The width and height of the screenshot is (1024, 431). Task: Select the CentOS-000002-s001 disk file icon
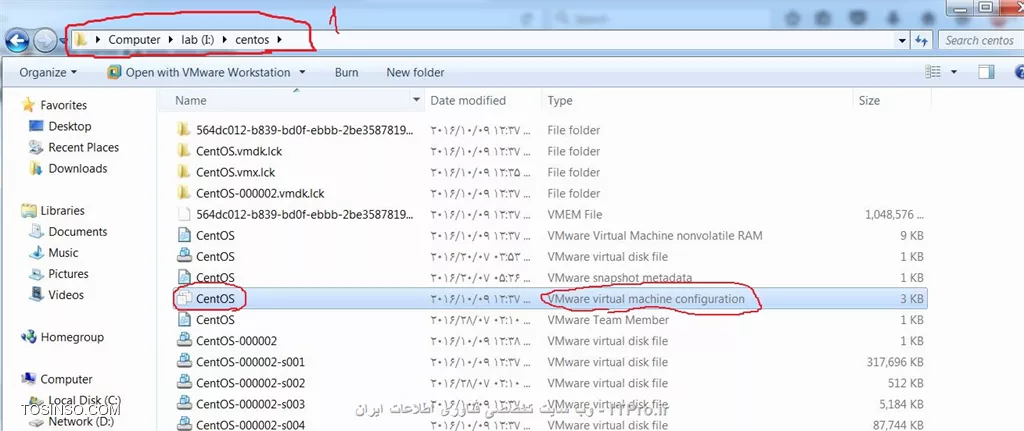[184, 362]
